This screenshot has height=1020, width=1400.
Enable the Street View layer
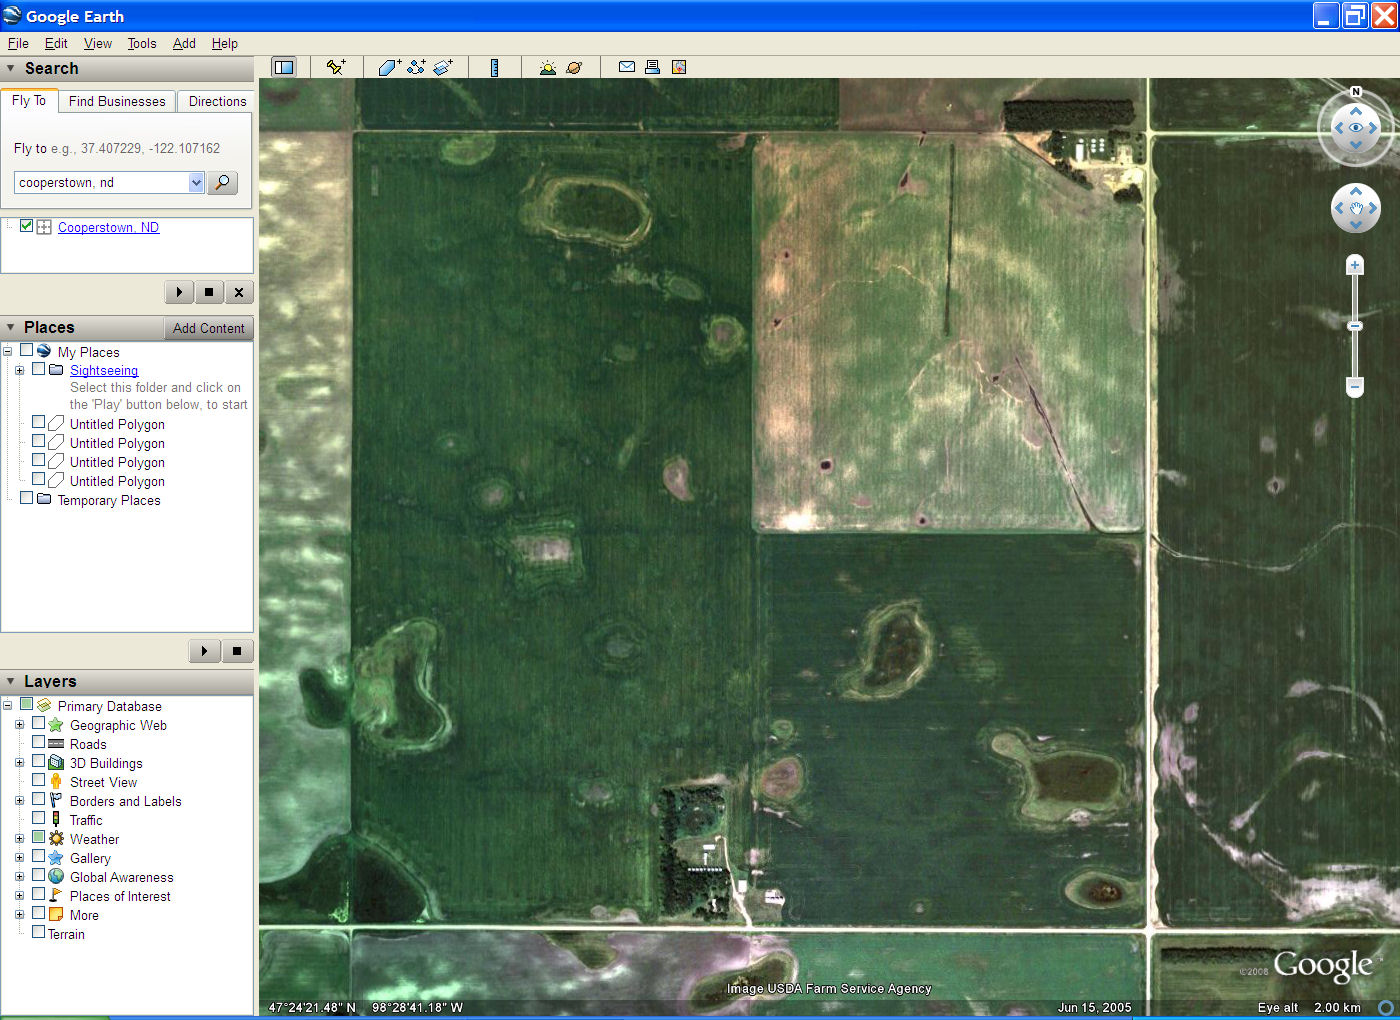coord(38,780)
